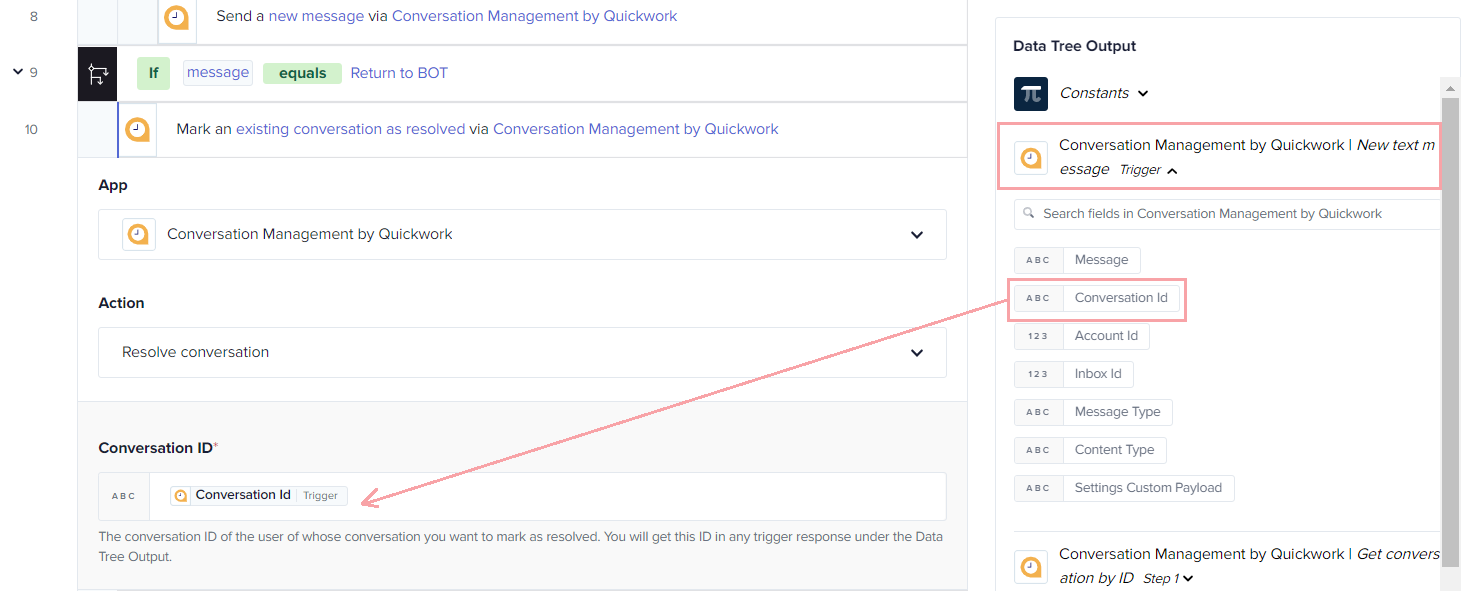The height and width of the screenshot is (591, 1477).
Task: Click the Data Tree Output heading
Action: click(1074, 46)
